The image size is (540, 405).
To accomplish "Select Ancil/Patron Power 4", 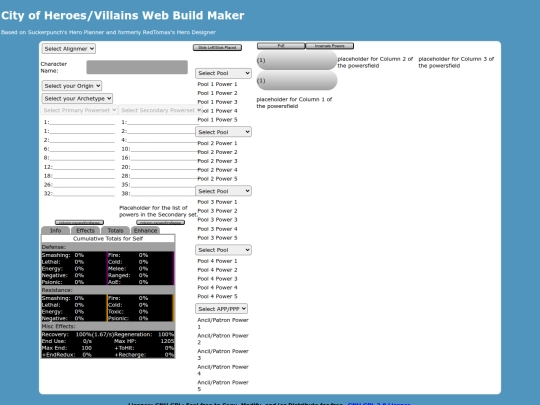I will 223,370.
